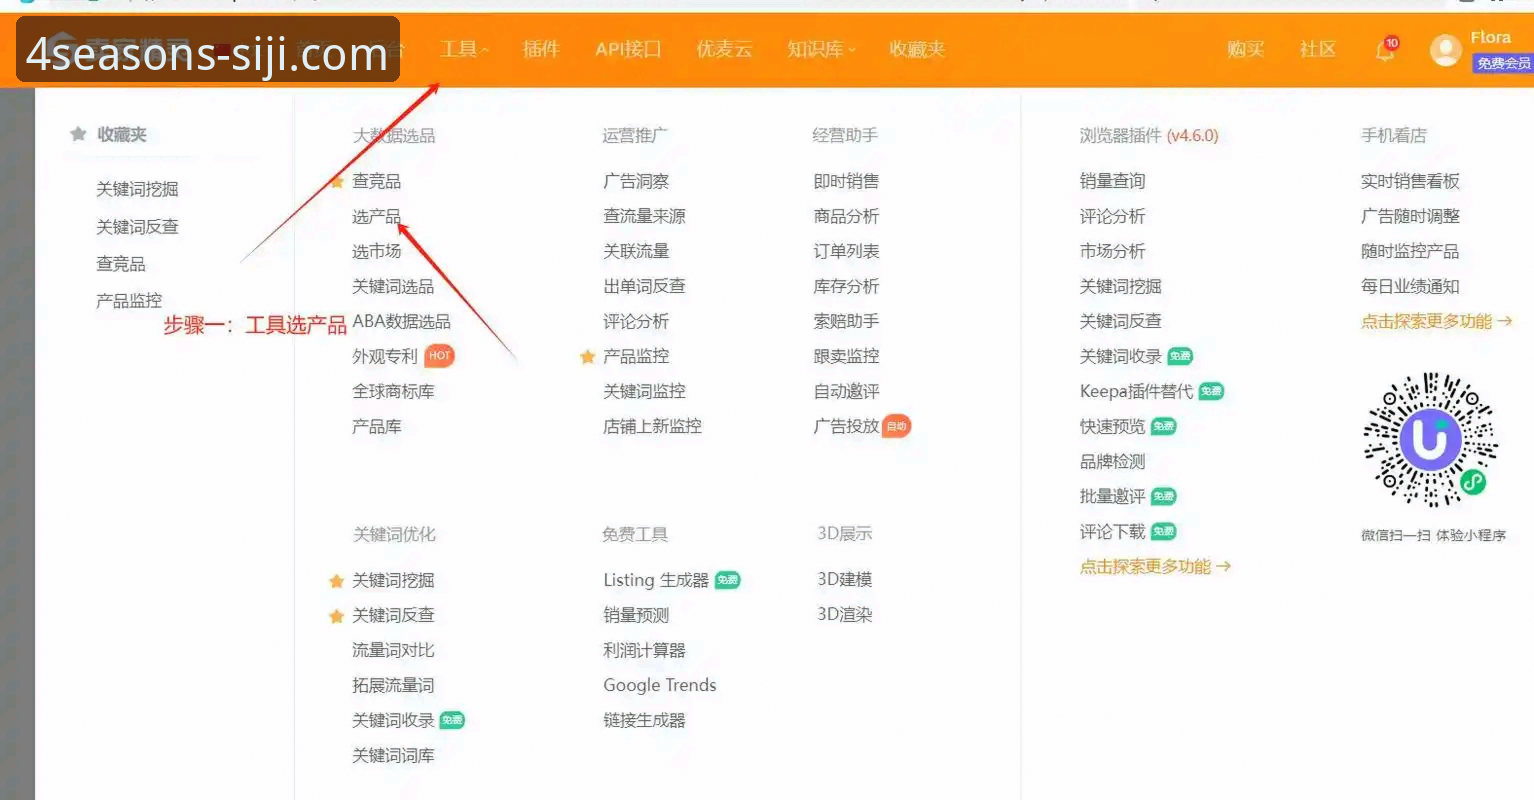Open 广告投放 tool
This screenshot has height=800, width=1534.
coord(846,426)
